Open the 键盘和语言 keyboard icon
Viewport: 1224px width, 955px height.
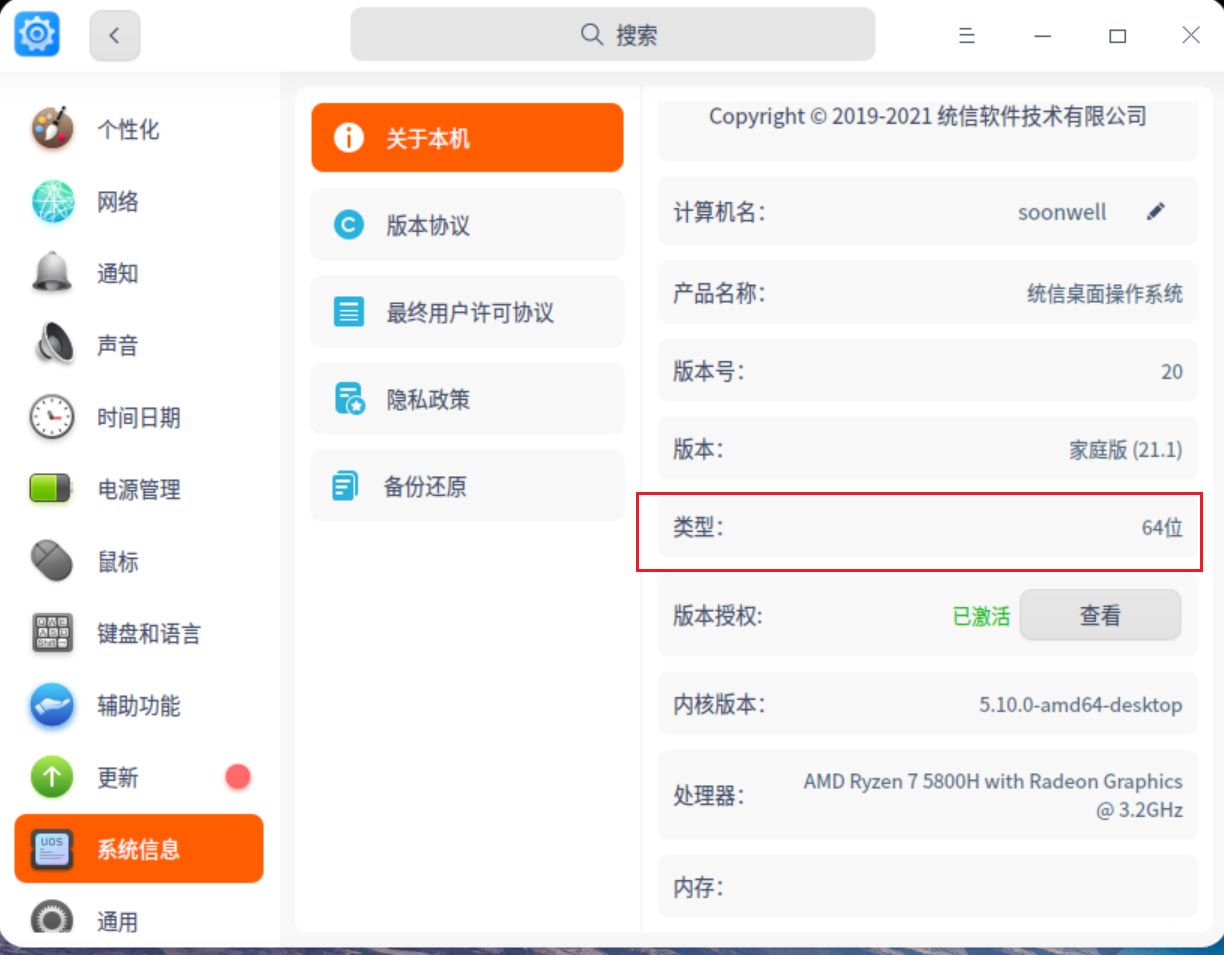[x=52, y=633]
